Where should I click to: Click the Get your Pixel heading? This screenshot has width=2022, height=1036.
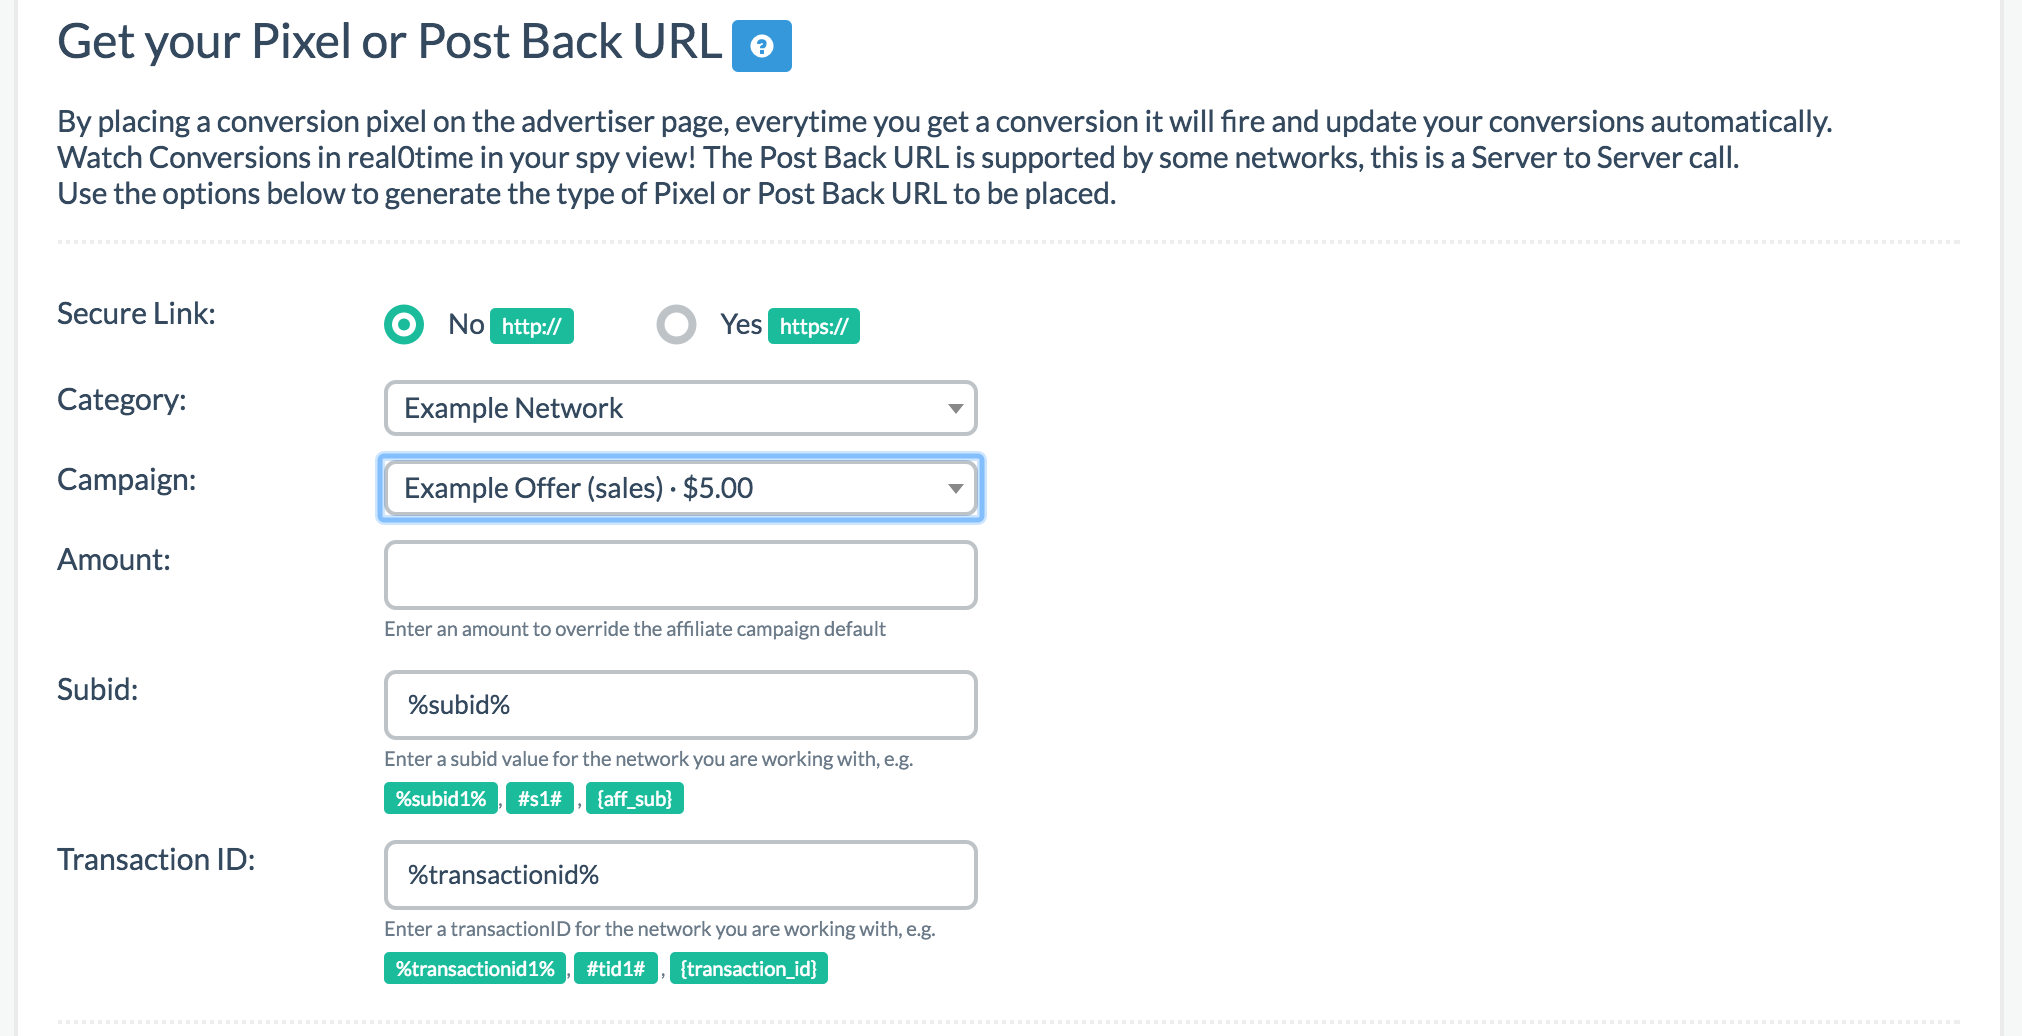click(x=389, y=42)
